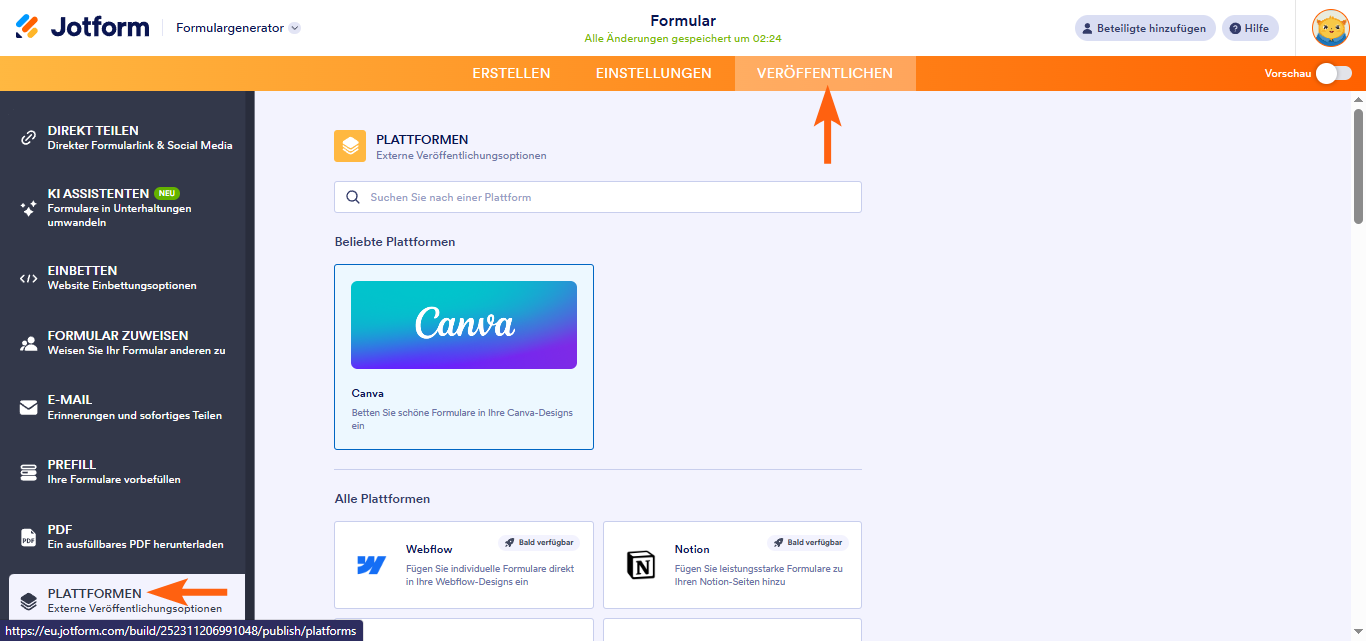Switch to the EINSTELLUNGEN tab
Viewport: 1366px width, 641px height.
pyautogui.click(x=654, y=73)
